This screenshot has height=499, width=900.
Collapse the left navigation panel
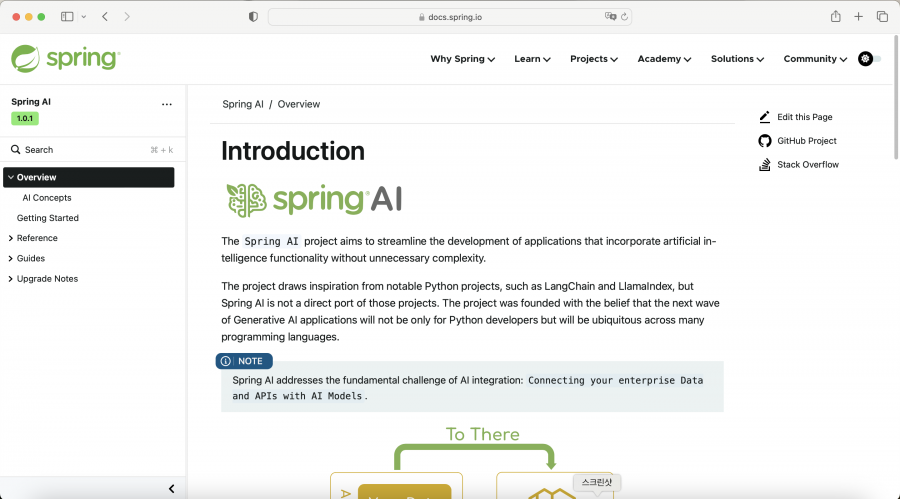click(x=172, y=489)
